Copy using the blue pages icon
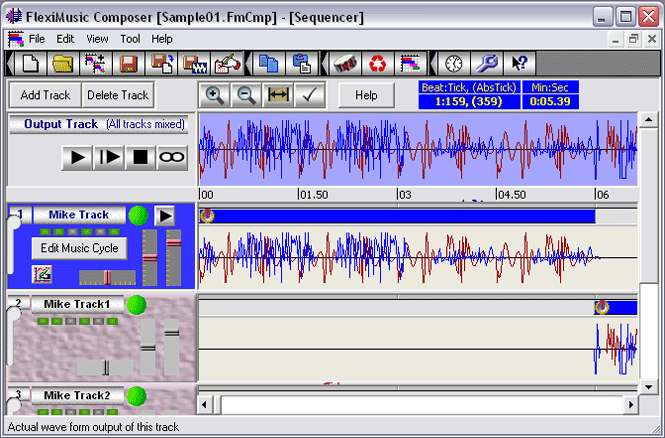665x438 pixels. pos(268,64)
